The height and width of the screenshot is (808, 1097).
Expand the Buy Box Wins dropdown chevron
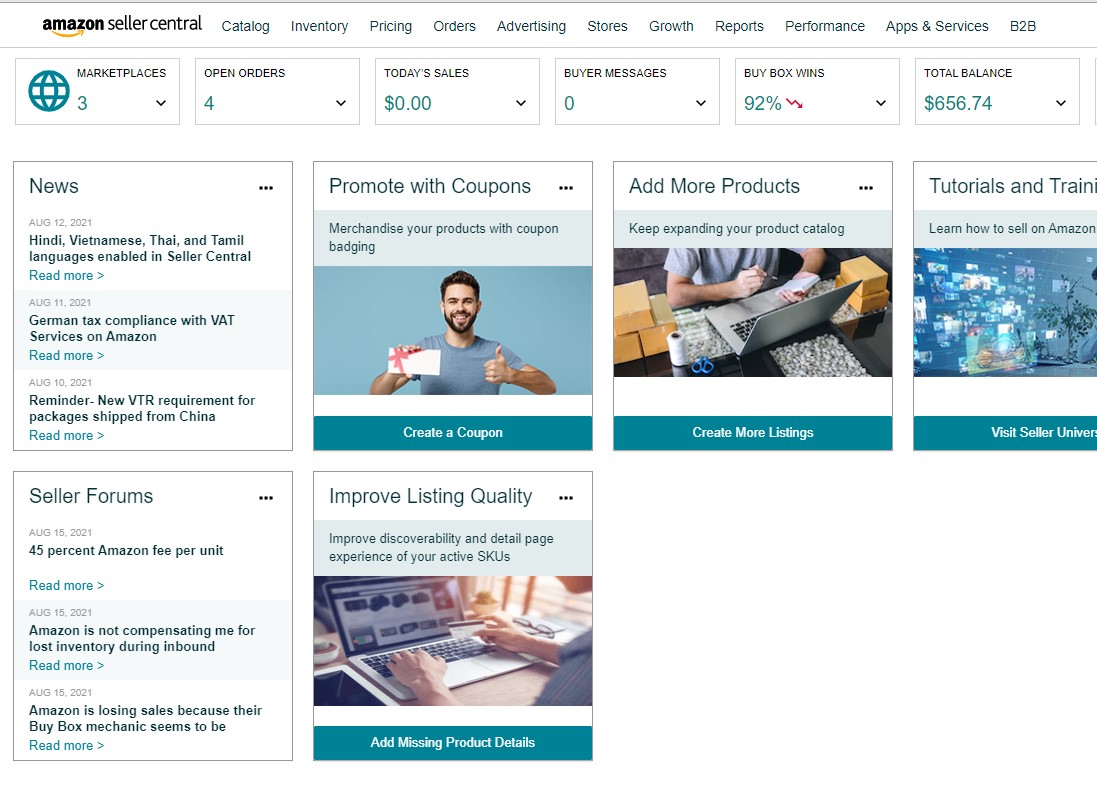click(x=881, y=103)
